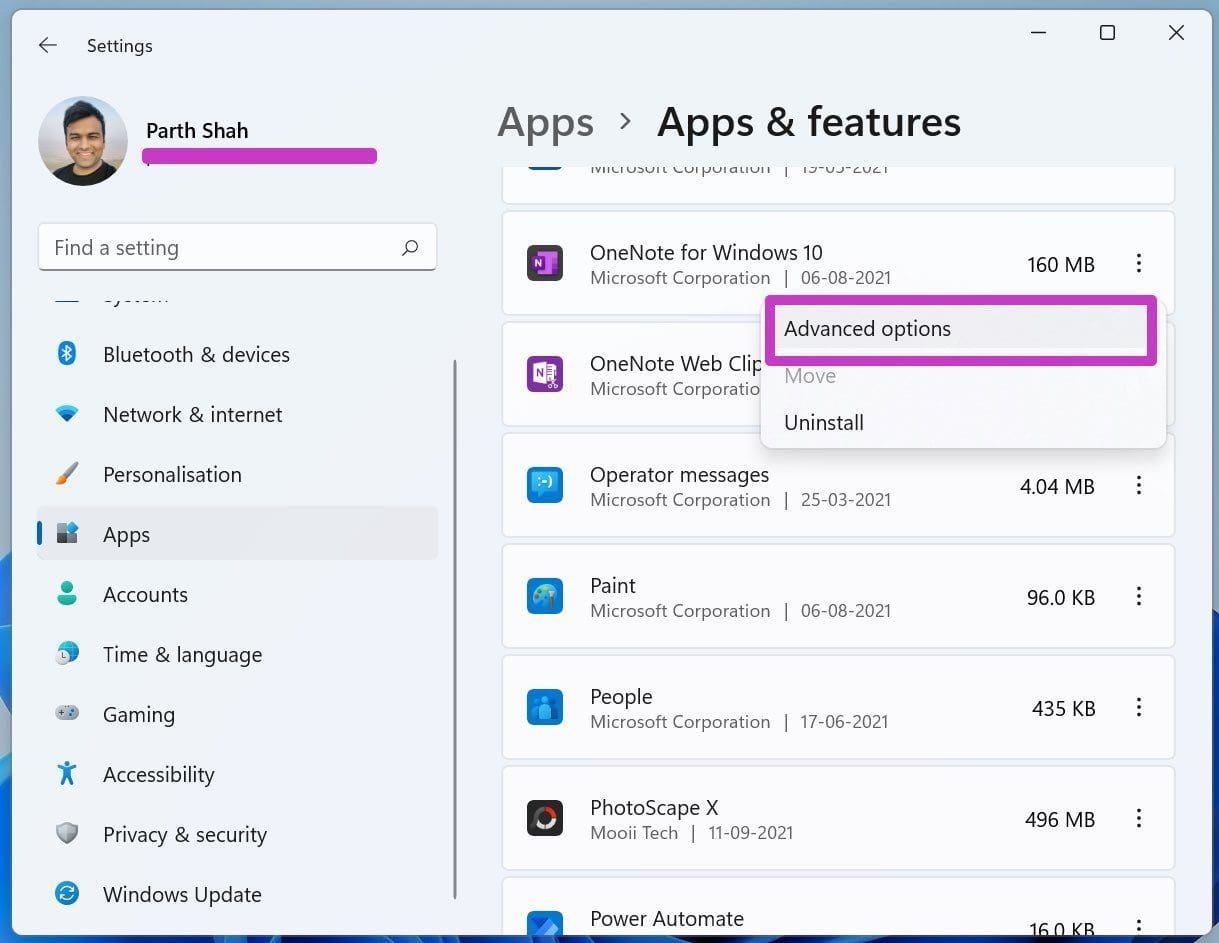
Task: Click the People app icon
Action: 545,707
